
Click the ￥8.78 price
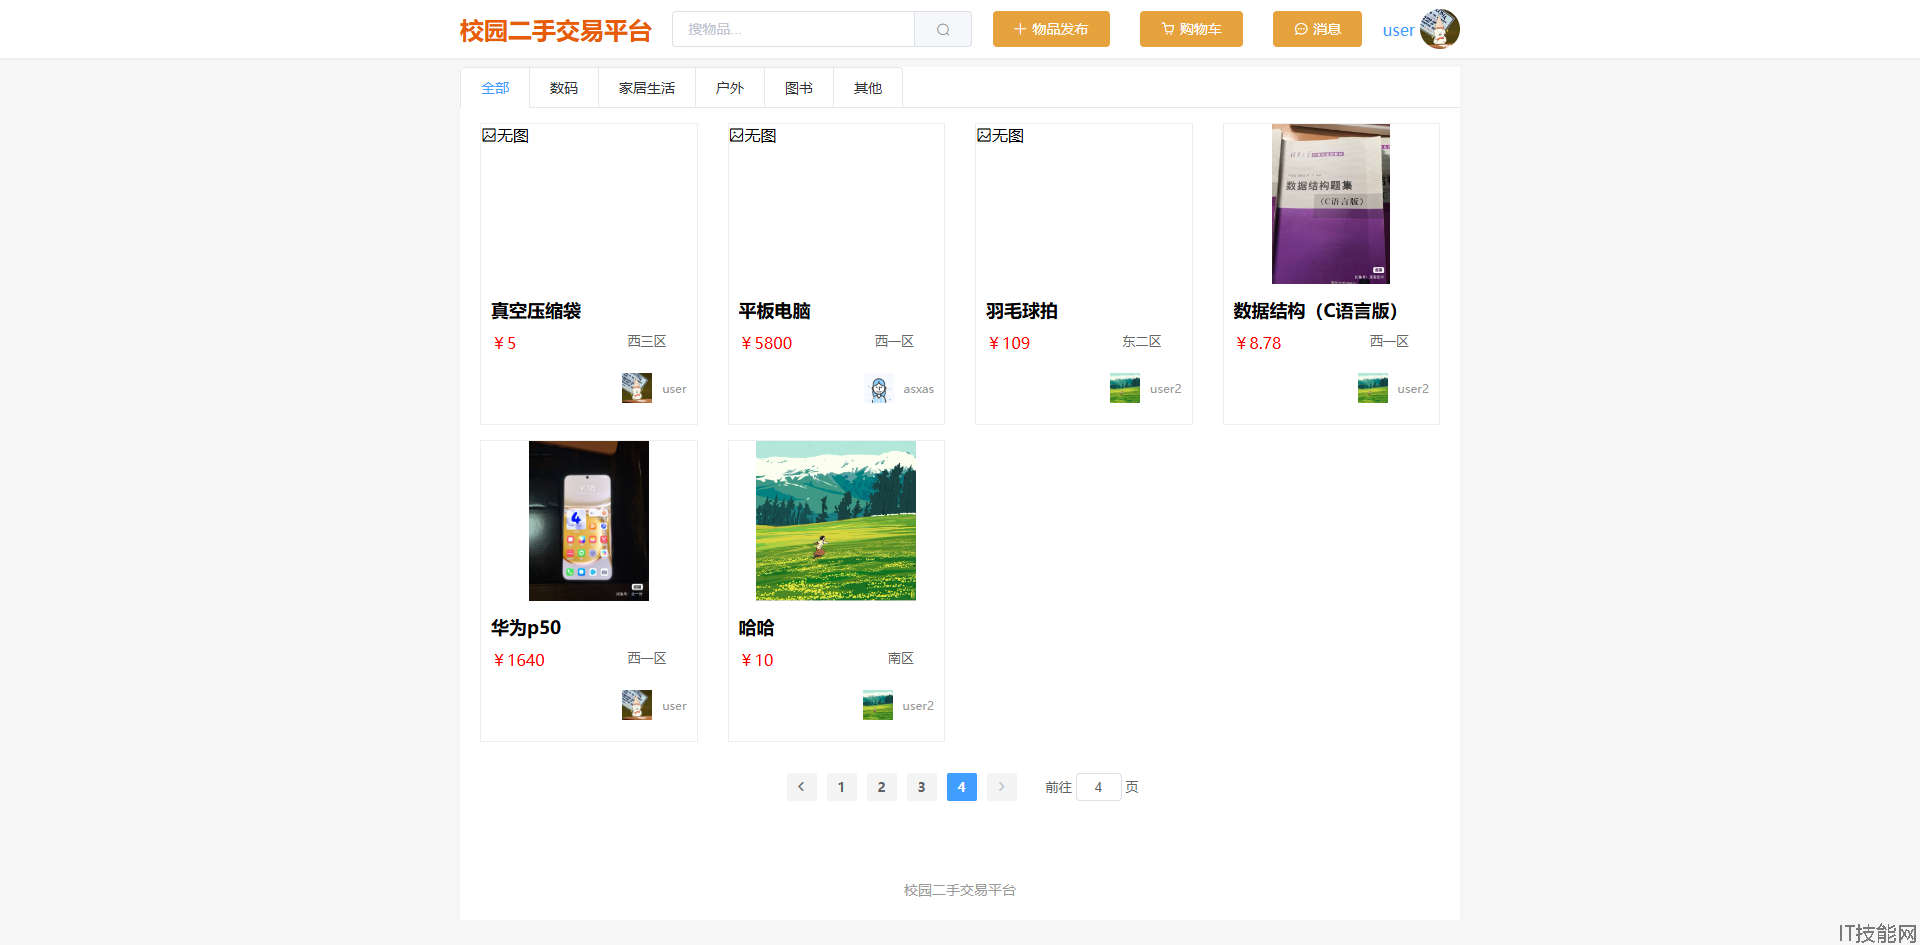pos(1258,343)
